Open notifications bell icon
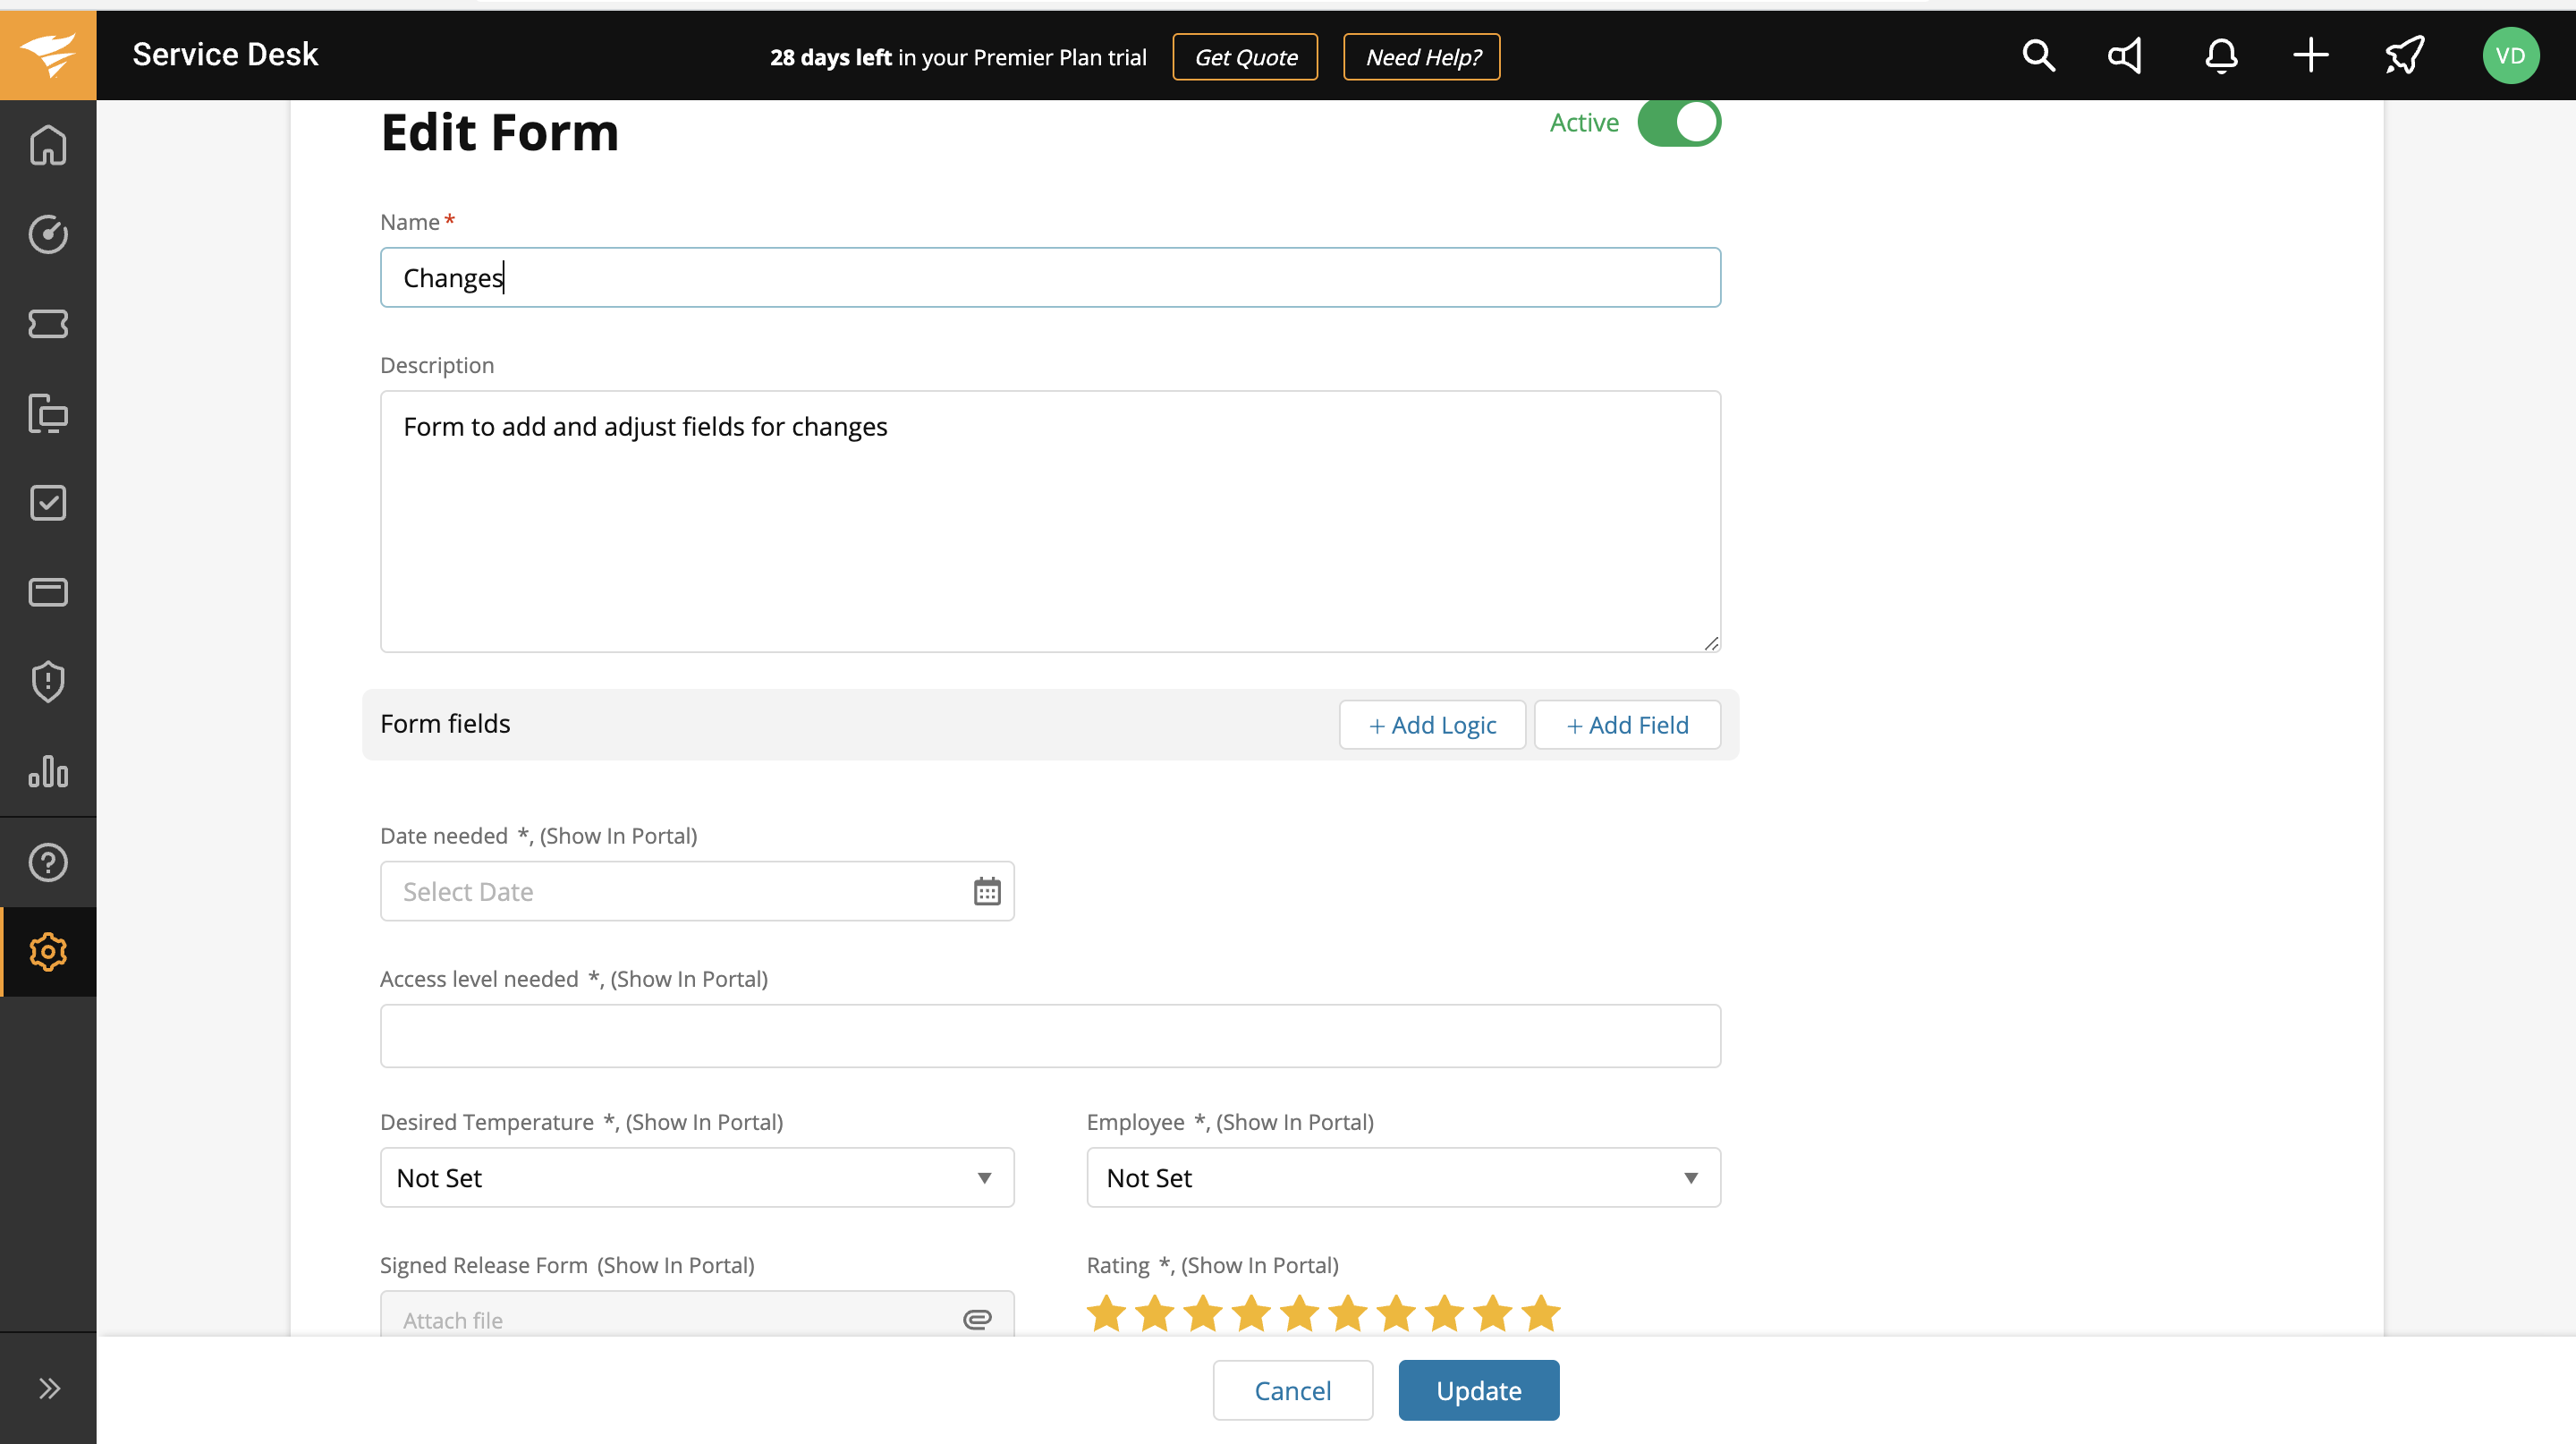Viewport: 2576px width, 1444px height. coord(2221,56)
